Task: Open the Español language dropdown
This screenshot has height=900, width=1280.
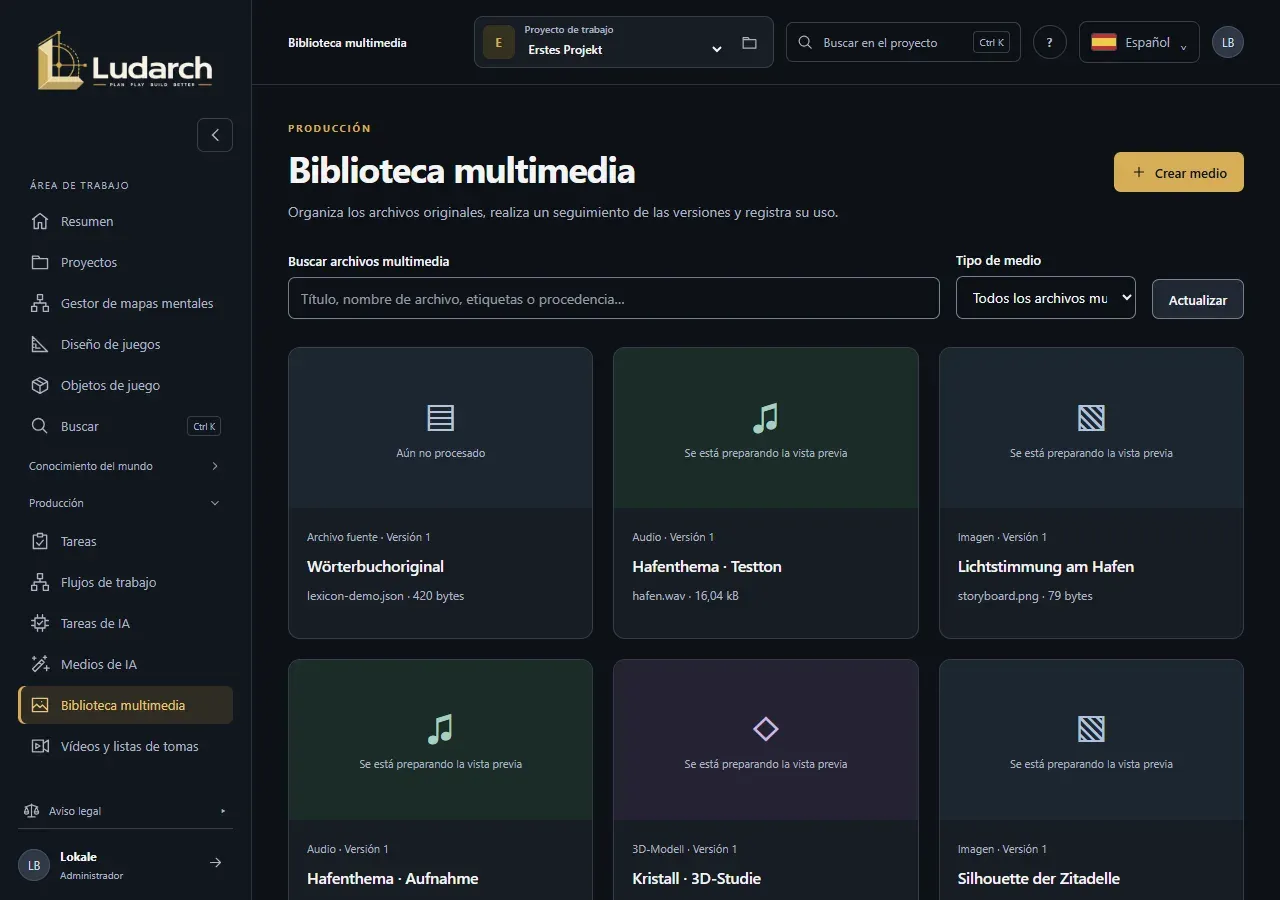Action: coord(1139,42)
